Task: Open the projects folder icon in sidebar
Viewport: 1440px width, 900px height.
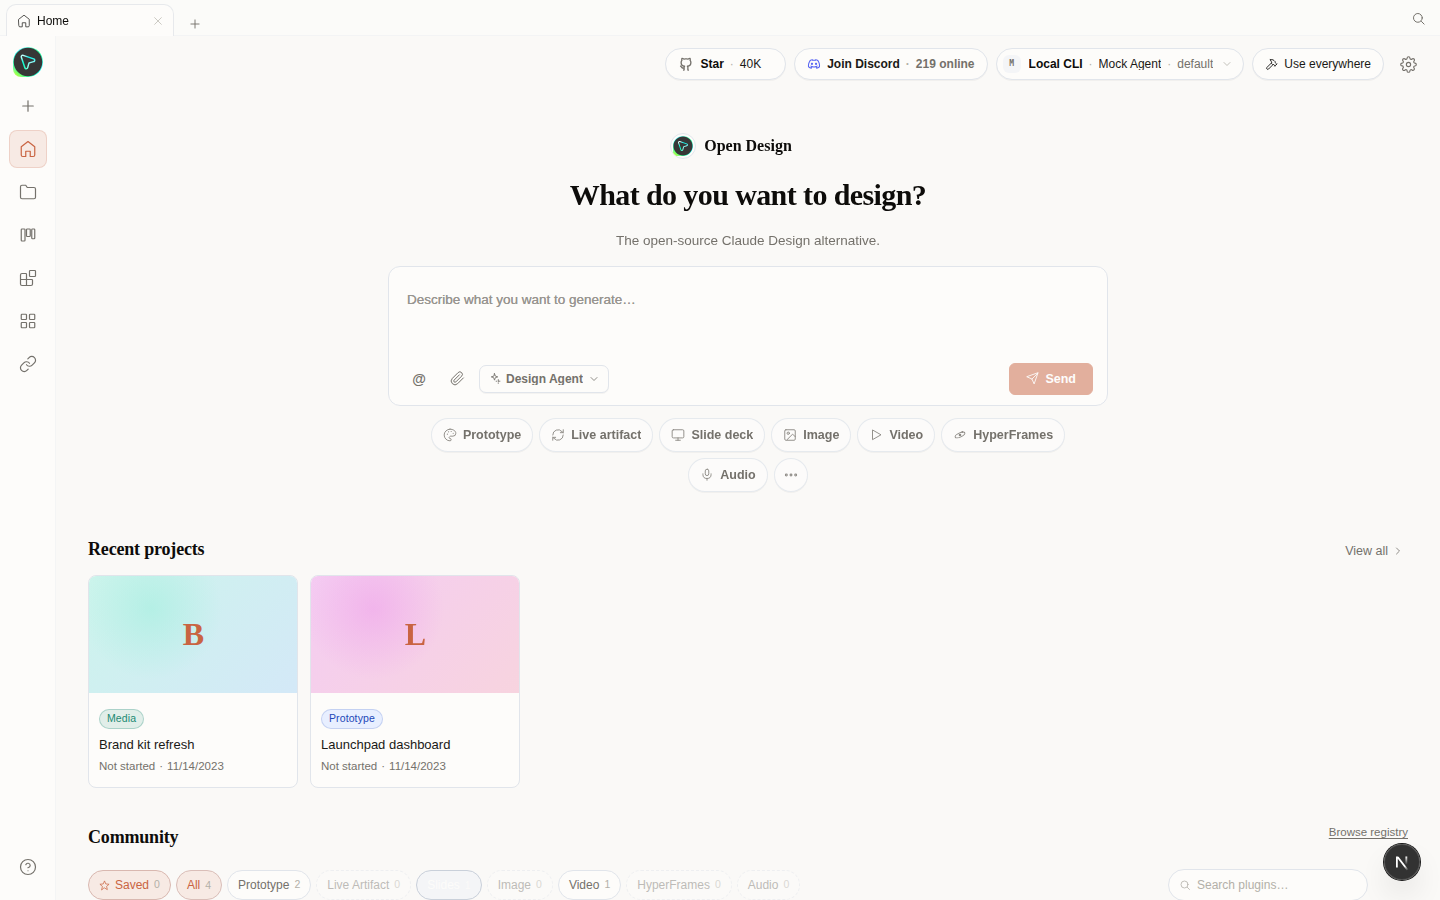Action: click(28, 192)
